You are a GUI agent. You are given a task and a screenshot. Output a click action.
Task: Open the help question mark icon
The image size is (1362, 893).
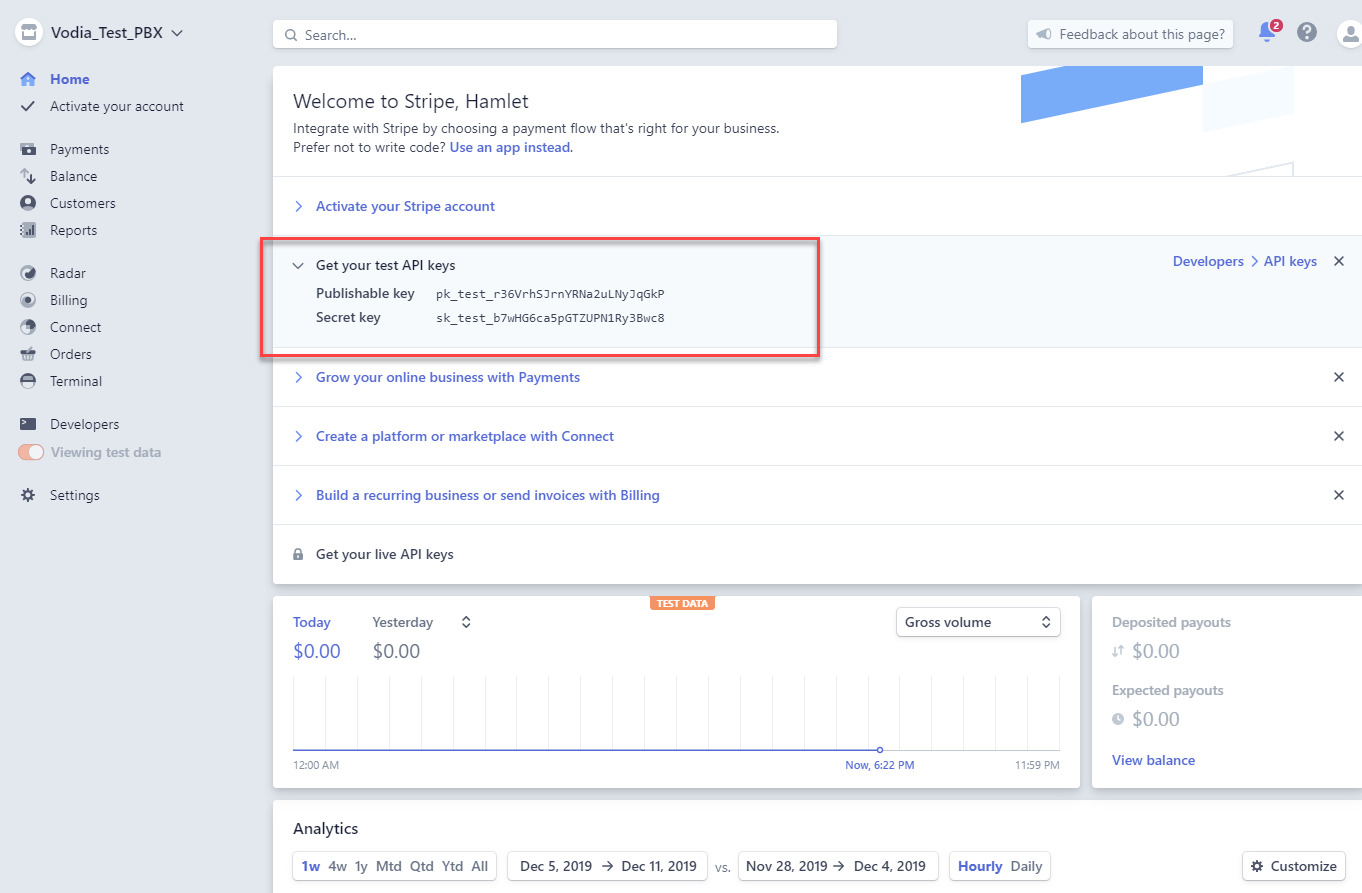tap(1307, 32)
